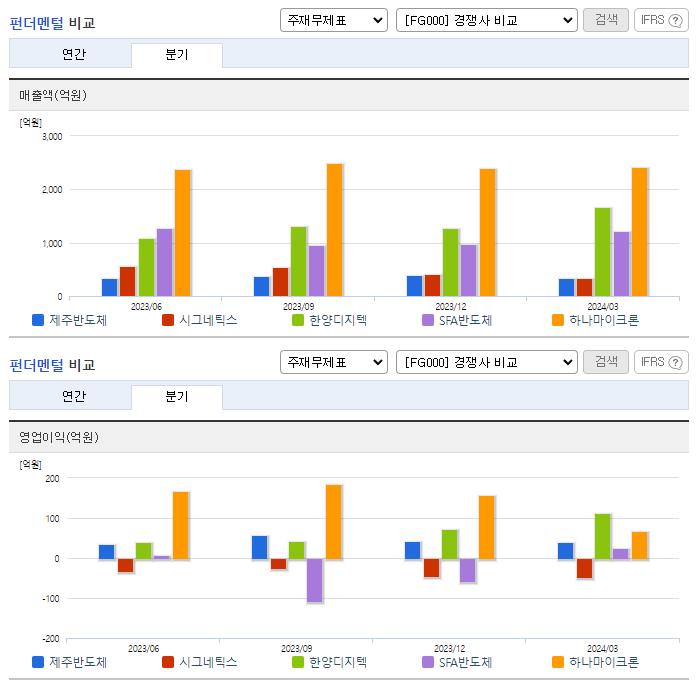Click the 한양디지텍 label in the operating profit legend
696x684 pixels.
pos(338,662)
